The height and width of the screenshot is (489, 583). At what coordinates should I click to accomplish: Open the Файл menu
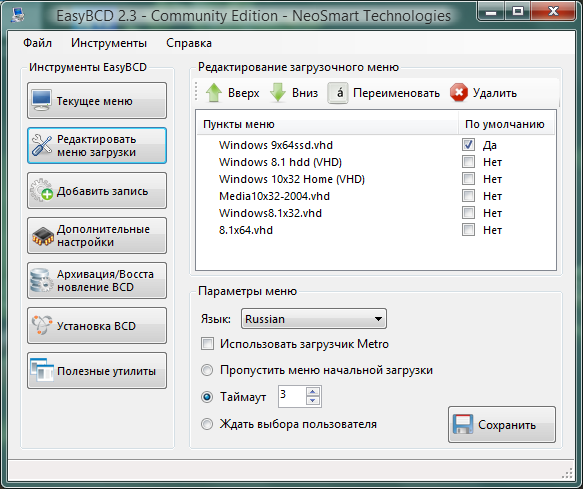37,43
